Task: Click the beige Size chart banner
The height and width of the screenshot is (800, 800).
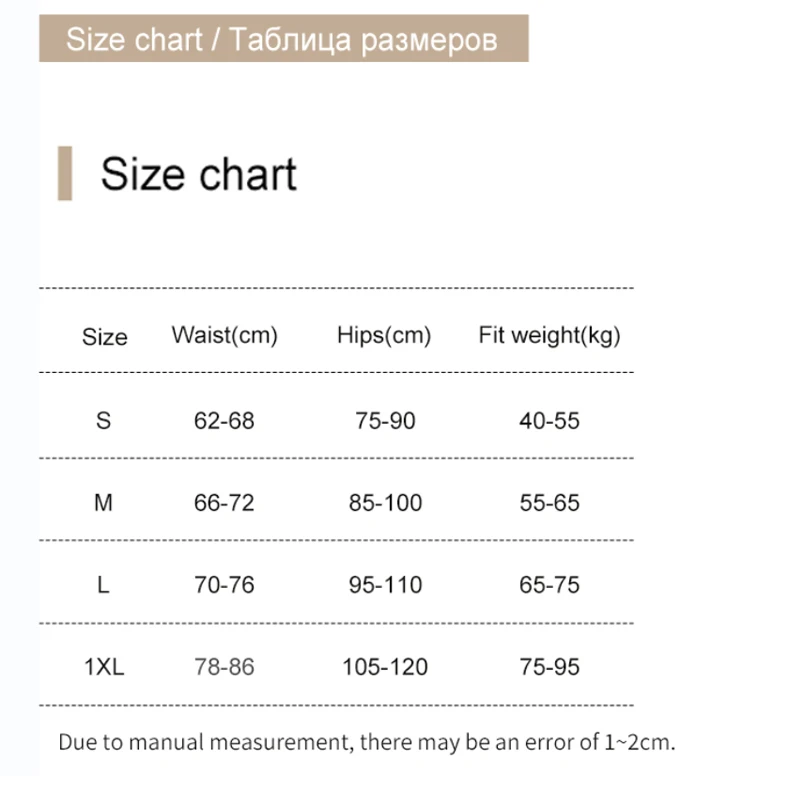Action: pos(284,38)
